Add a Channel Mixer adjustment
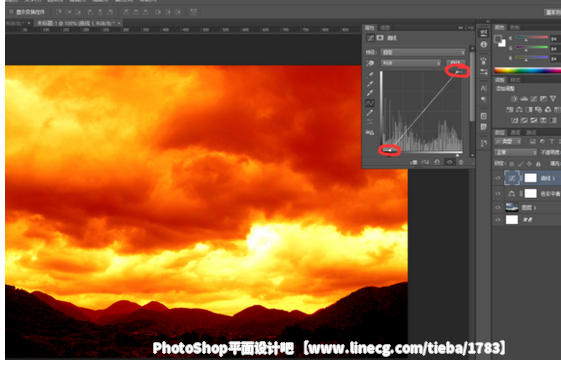This screenshot has height=367, width=561. click(548, 109)
